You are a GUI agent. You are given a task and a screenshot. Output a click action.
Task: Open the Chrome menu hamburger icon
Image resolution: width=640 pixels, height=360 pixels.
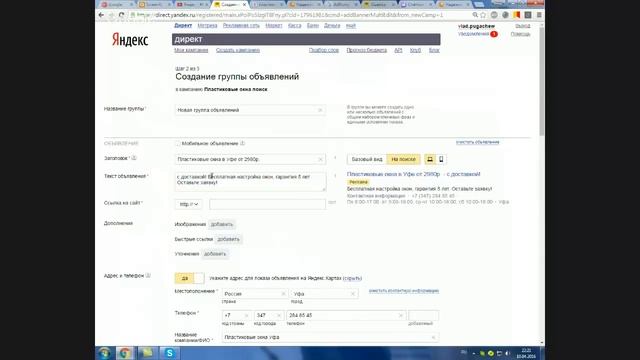[x=539, y=15]
